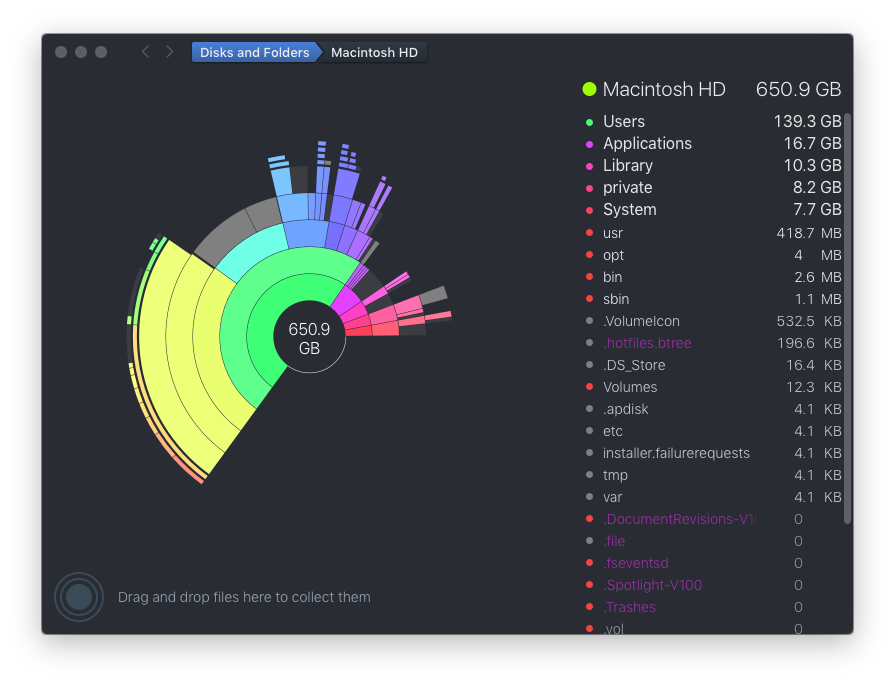895x684 pixels.
Task: Select the bin folder entry
Action: coord(712,277)
